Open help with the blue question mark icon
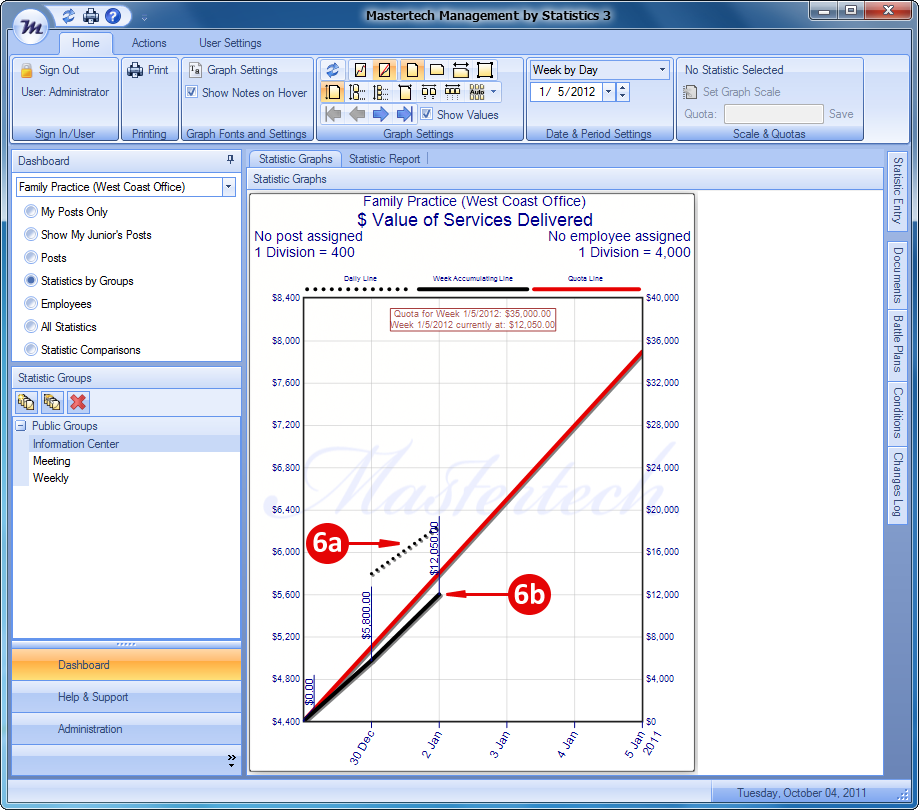 (113, 16)
